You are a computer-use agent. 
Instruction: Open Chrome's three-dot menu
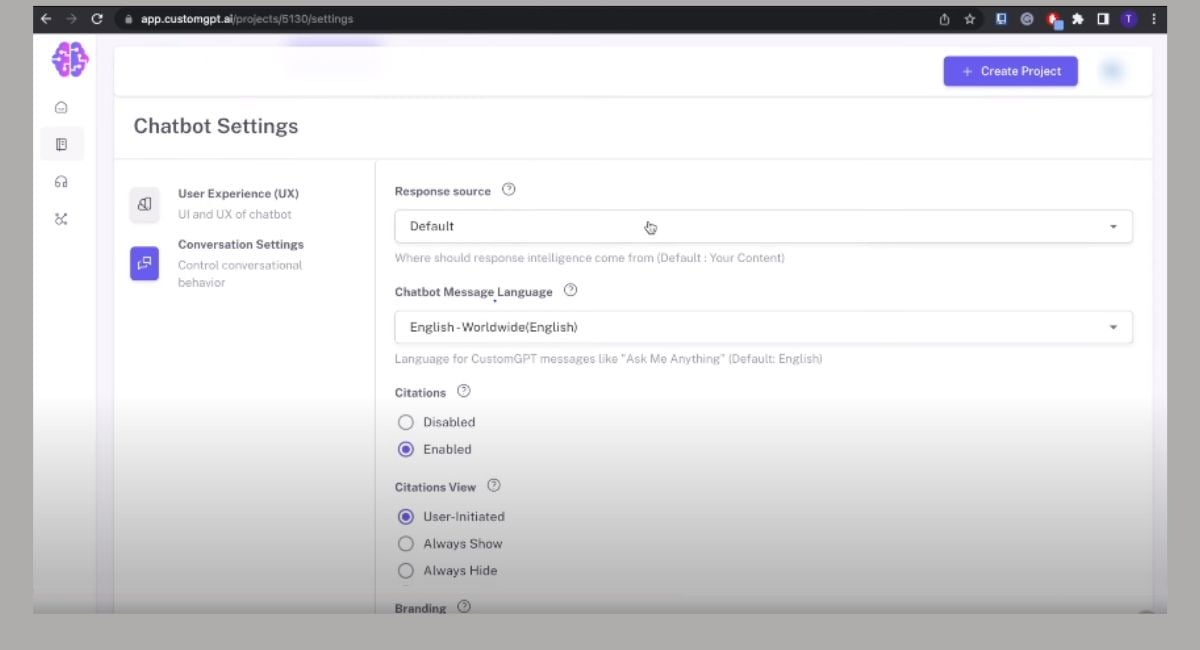[x=1154, y=18]
